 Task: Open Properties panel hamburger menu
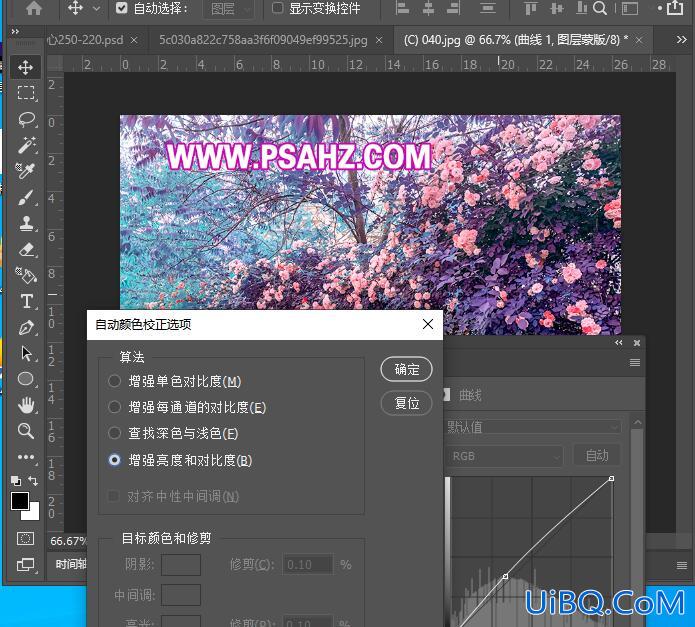[x=635, y=363]
